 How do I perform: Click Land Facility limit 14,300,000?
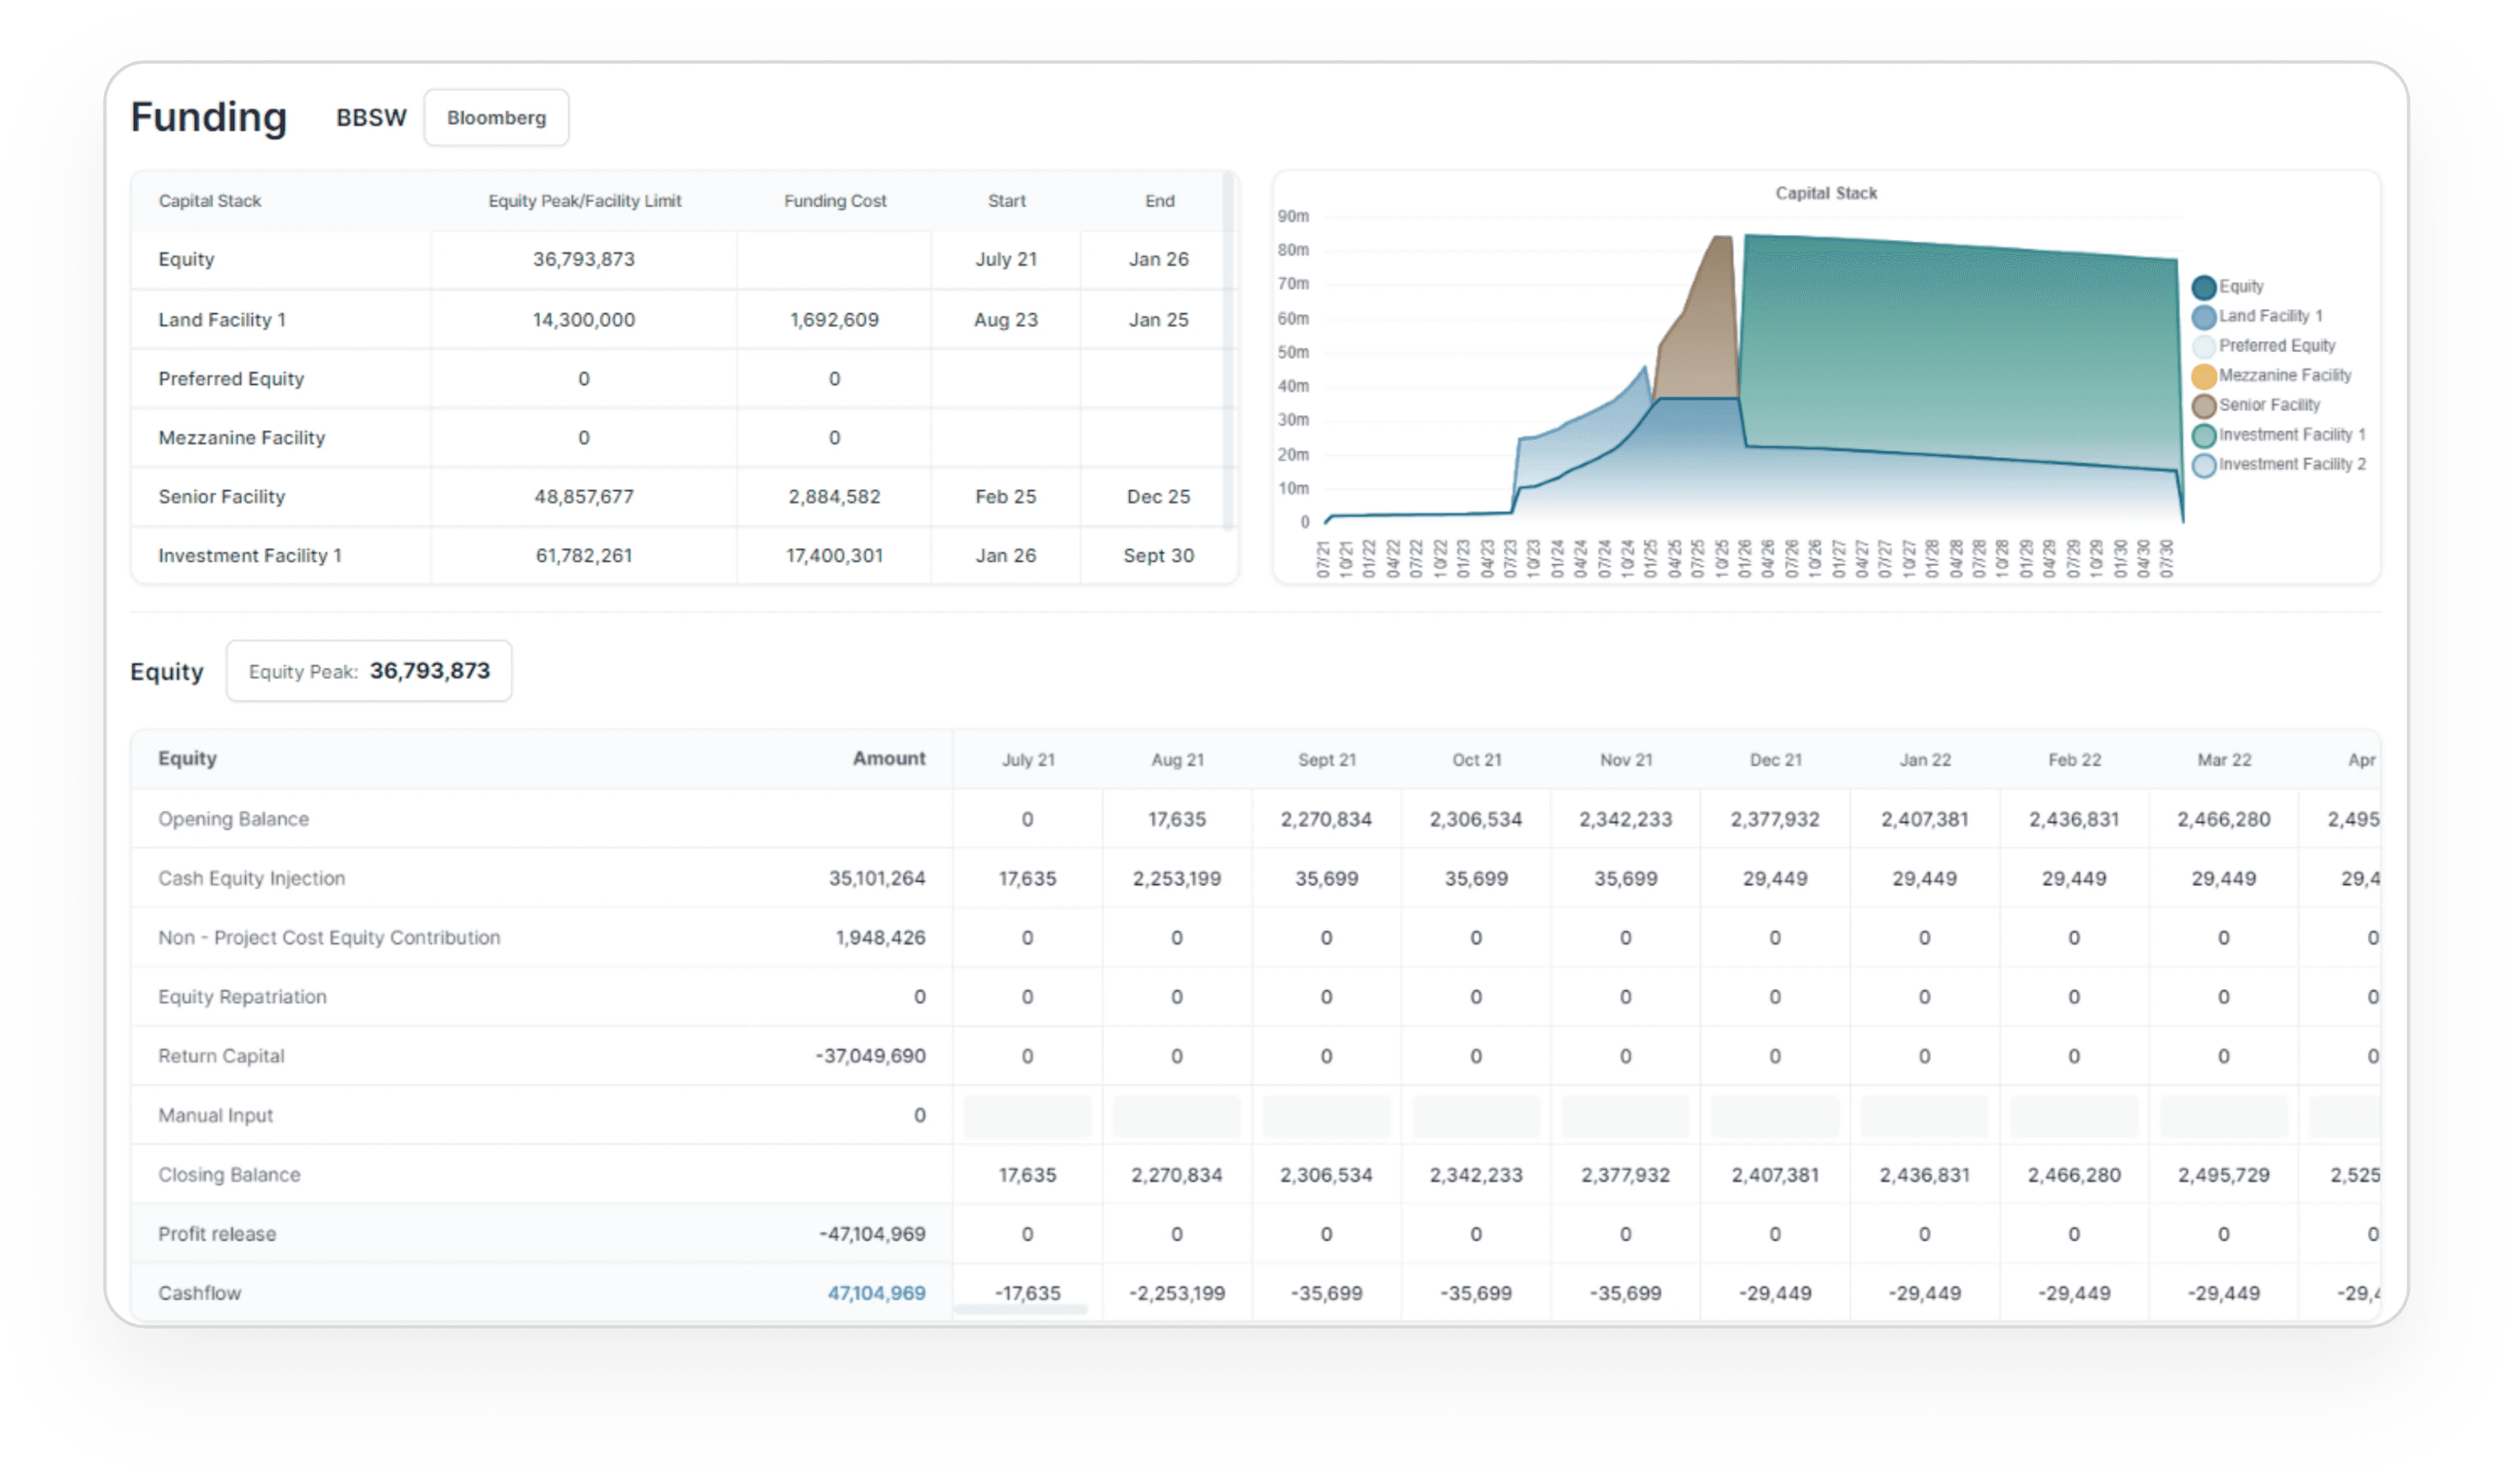[584, 320]
